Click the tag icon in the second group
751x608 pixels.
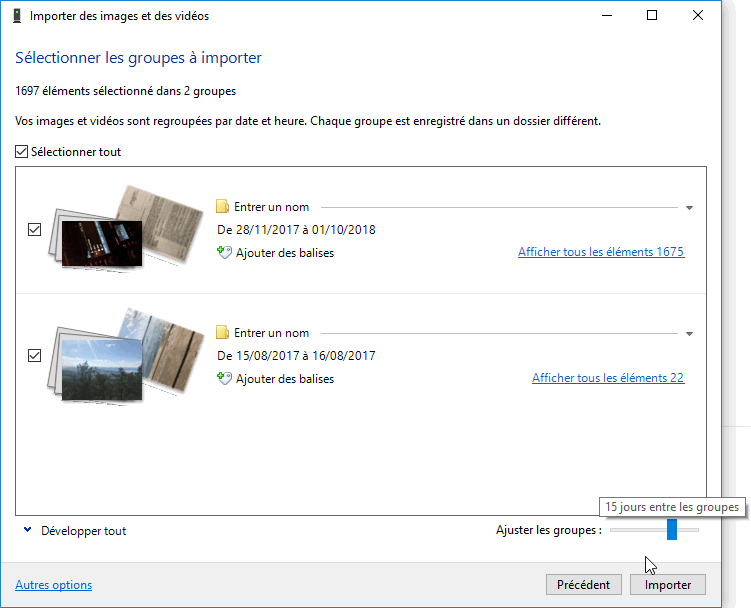pyautogui.click(x=224, y=379)
